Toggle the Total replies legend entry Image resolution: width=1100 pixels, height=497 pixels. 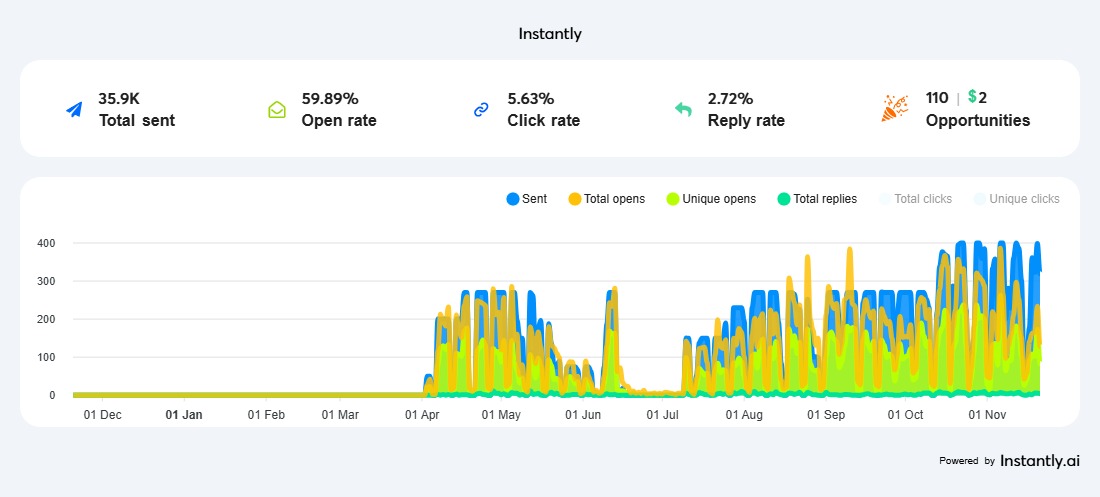click(817, 199)
